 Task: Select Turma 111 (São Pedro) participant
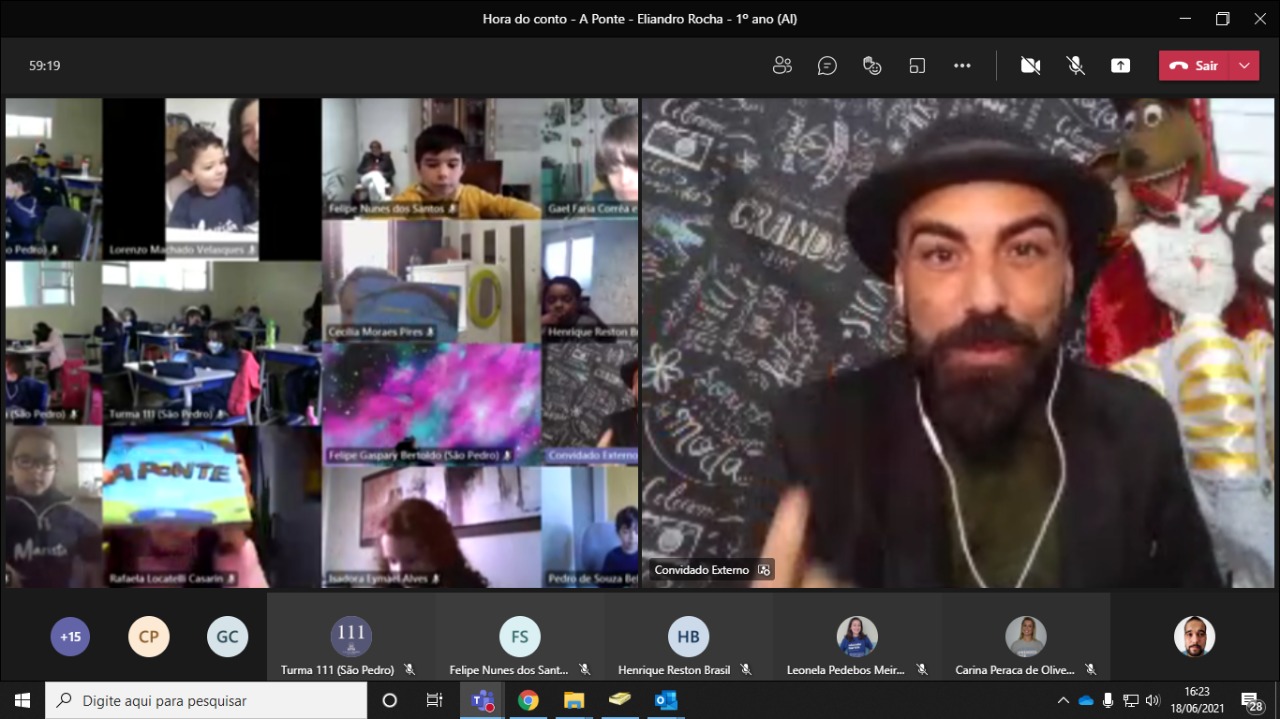point(351,636)
